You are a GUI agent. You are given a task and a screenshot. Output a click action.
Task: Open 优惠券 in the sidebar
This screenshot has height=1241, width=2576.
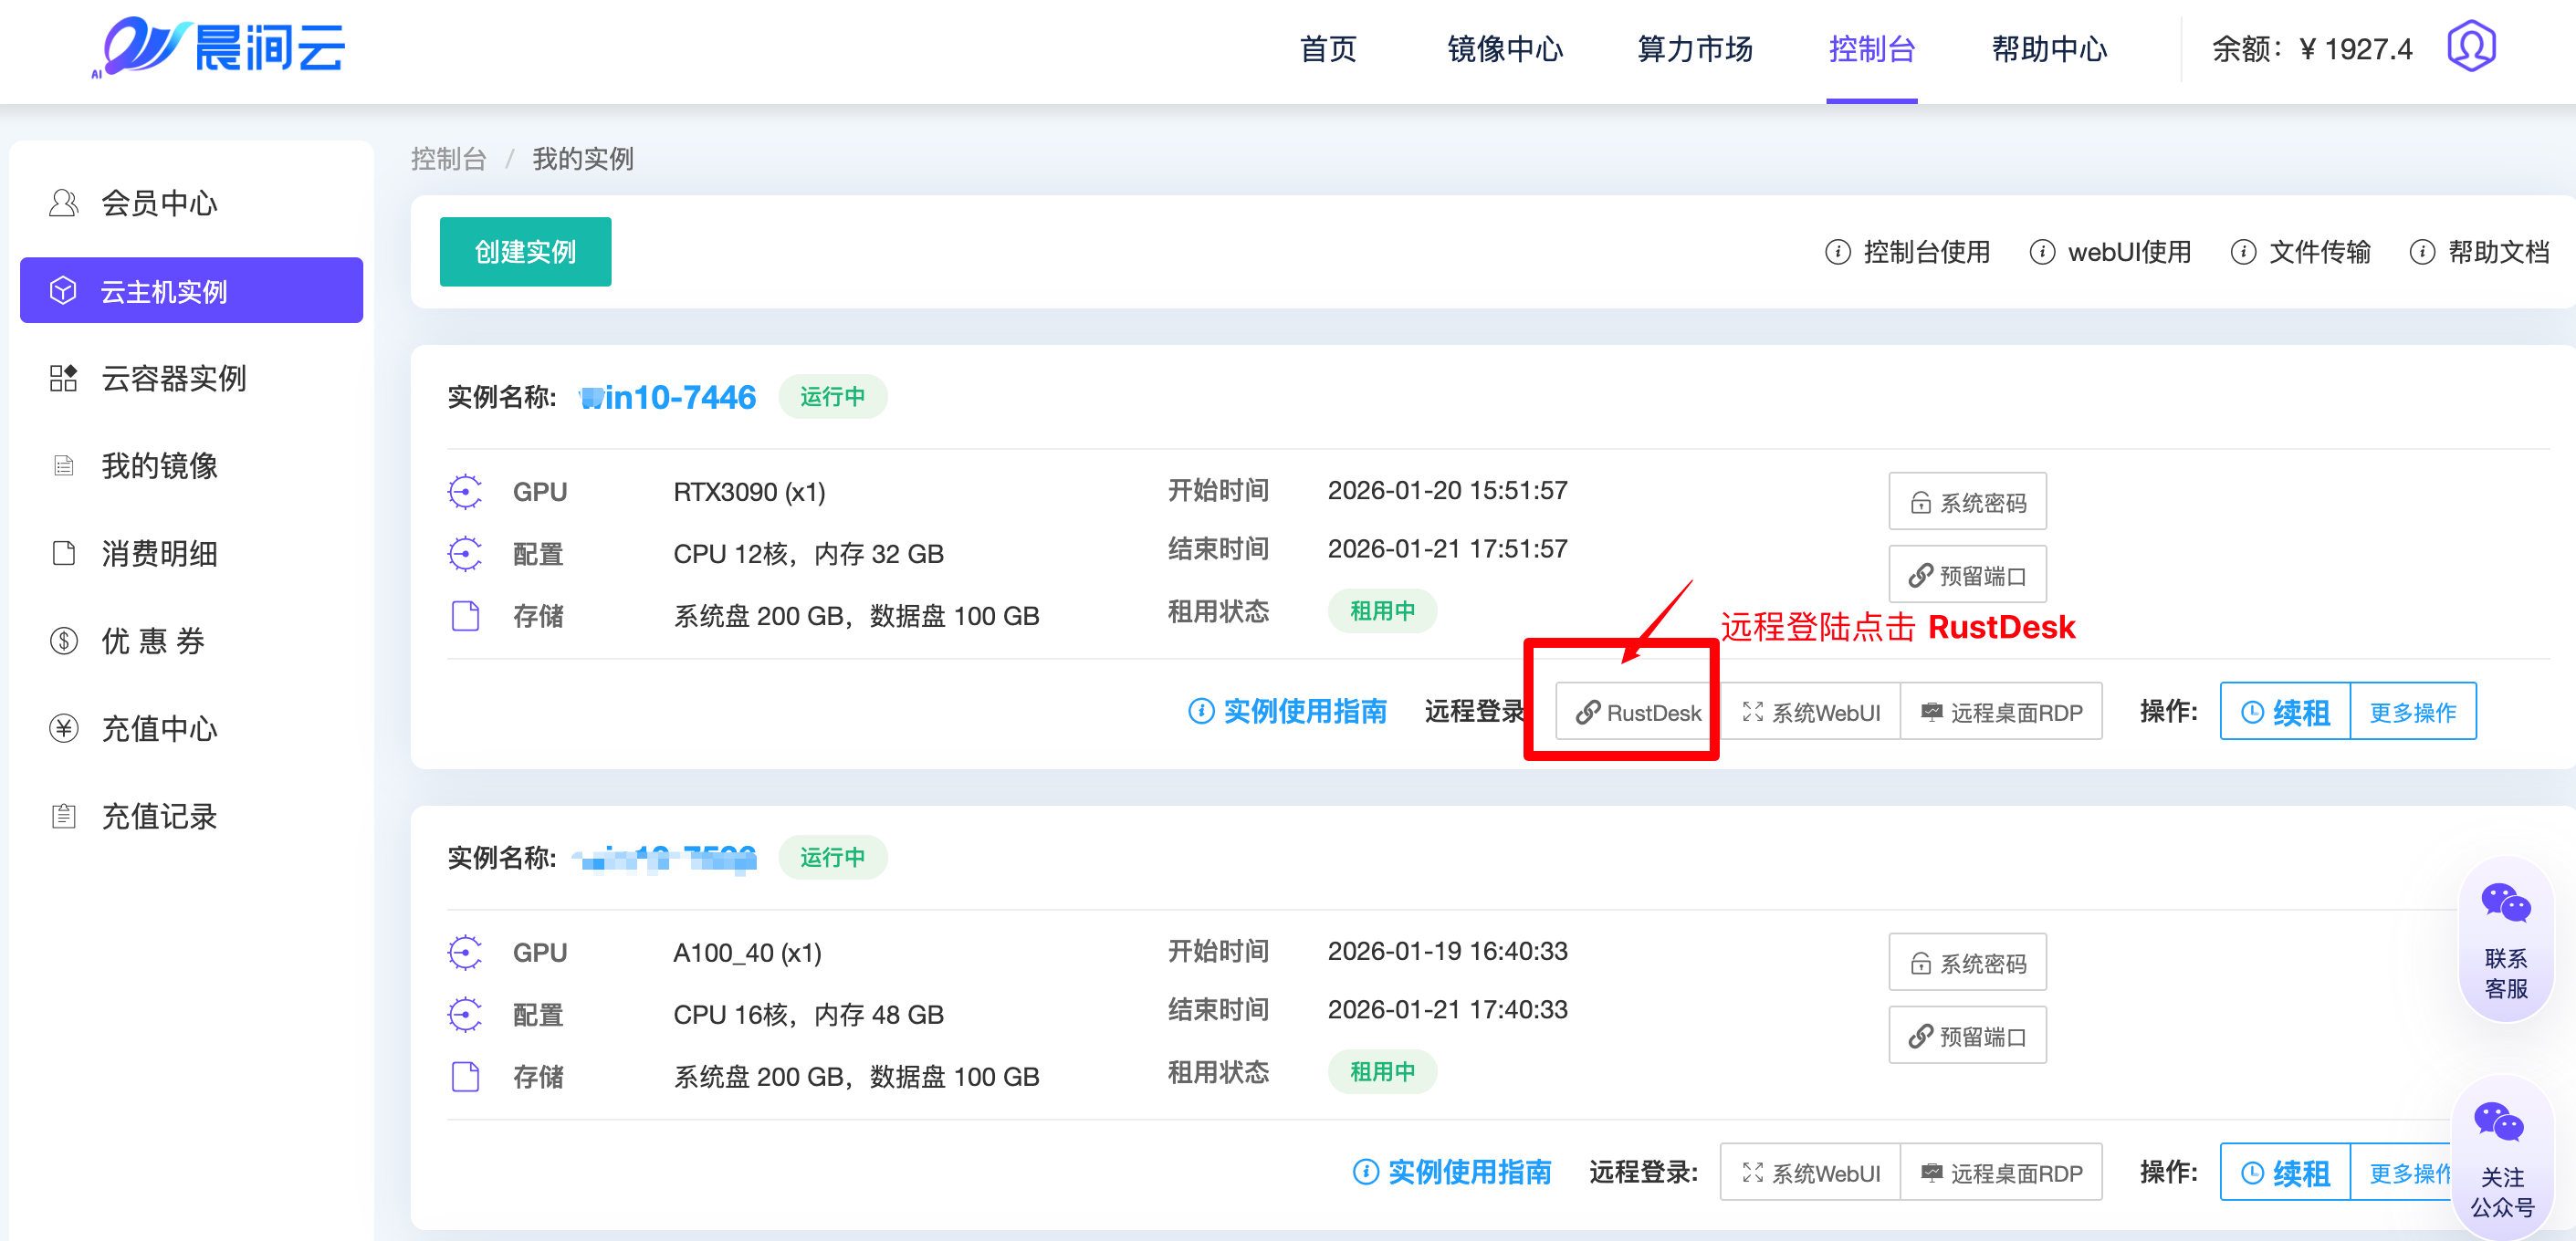(153, 641)
